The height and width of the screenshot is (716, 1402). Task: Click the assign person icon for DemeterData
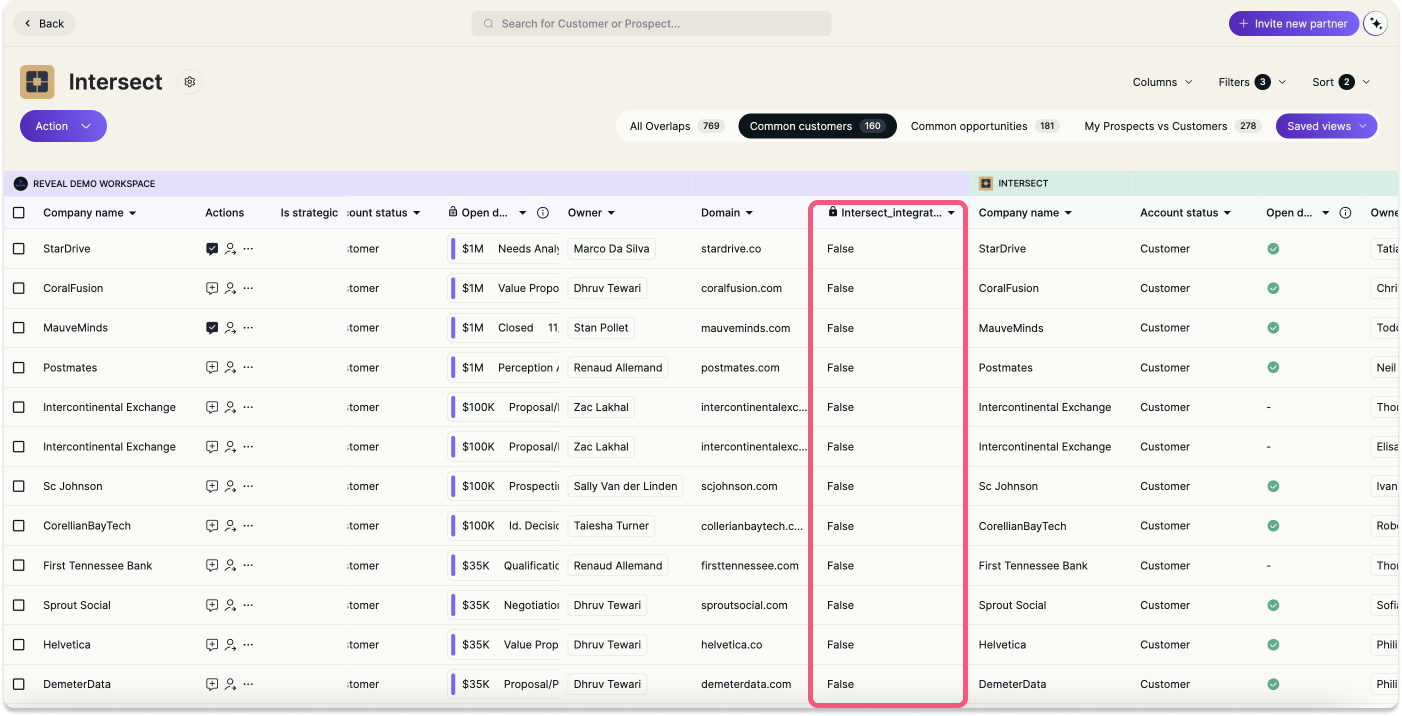click(230, 685)
